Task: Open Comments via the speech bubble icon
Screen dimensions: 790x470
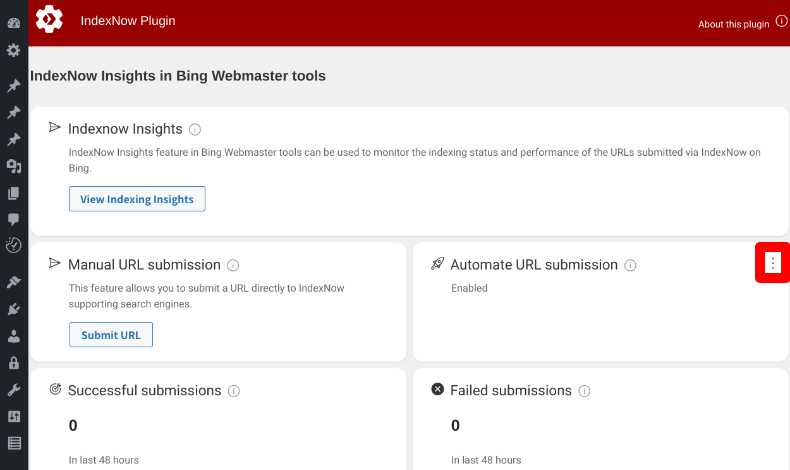Action: (14, 219)
